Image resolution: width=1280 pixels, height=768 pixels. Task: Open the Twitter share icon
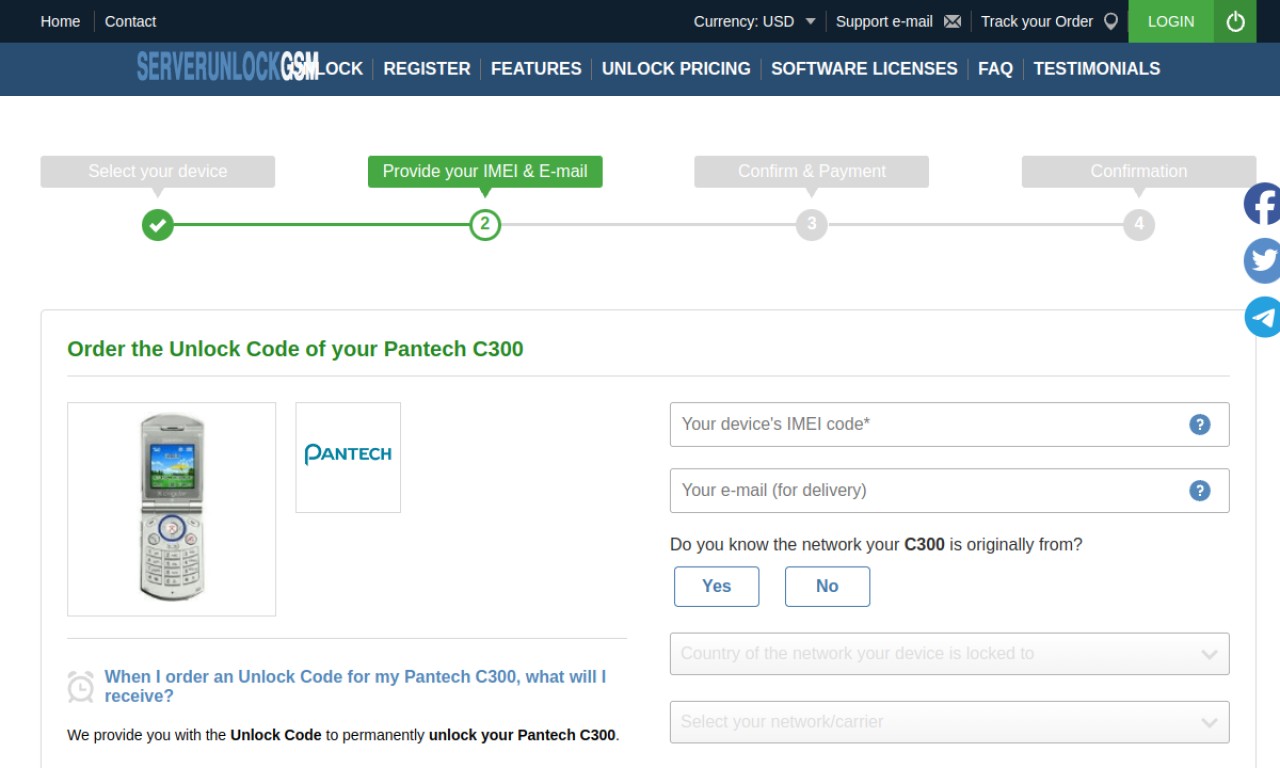pos(1262,261)
